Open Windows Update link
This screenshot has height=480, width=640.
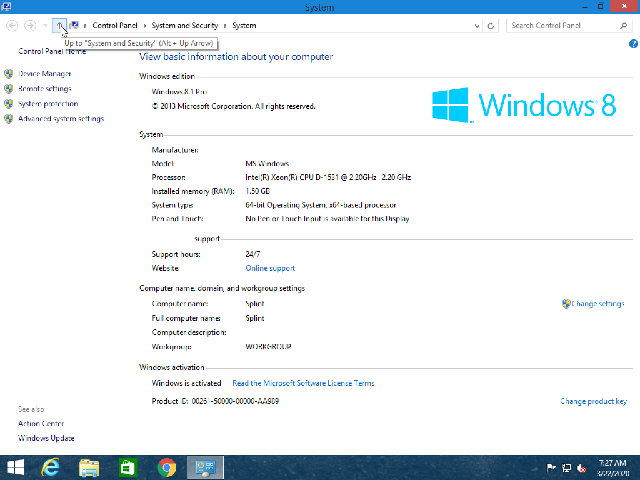[x=46, y=438]
